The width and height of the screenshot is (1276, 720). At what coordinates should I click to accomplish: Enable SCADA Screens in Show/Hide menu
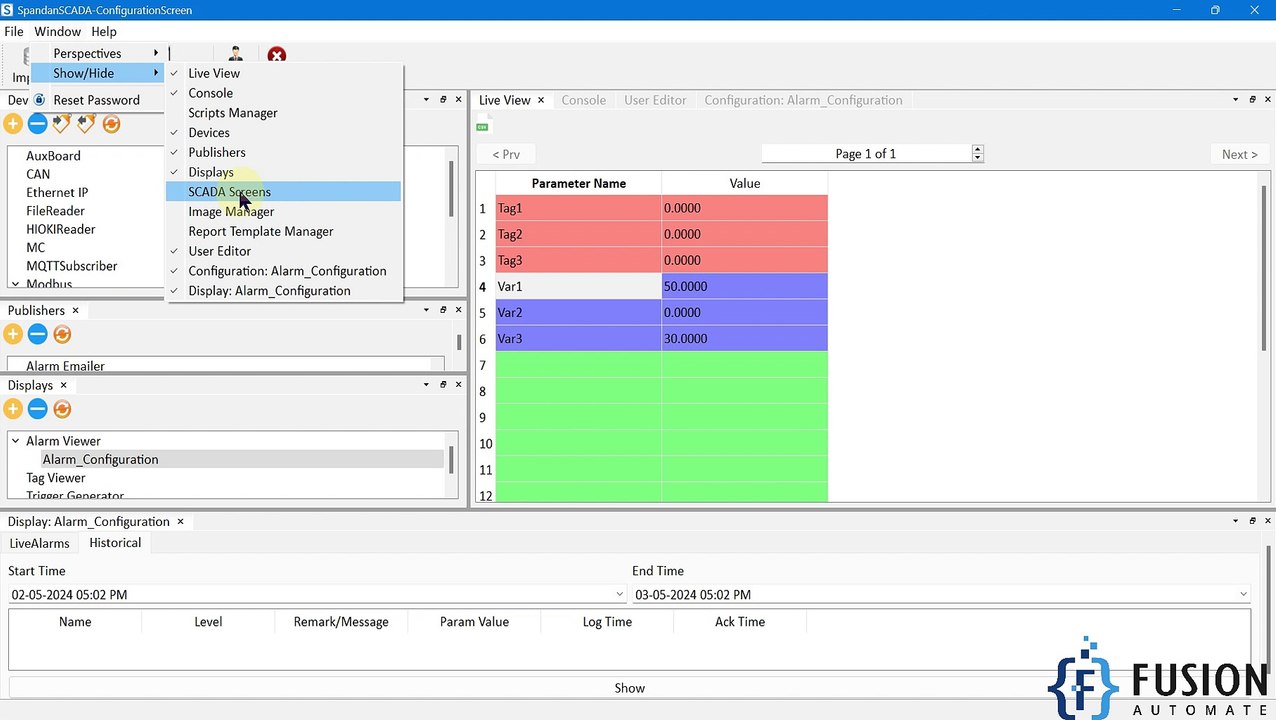point(284,192)
